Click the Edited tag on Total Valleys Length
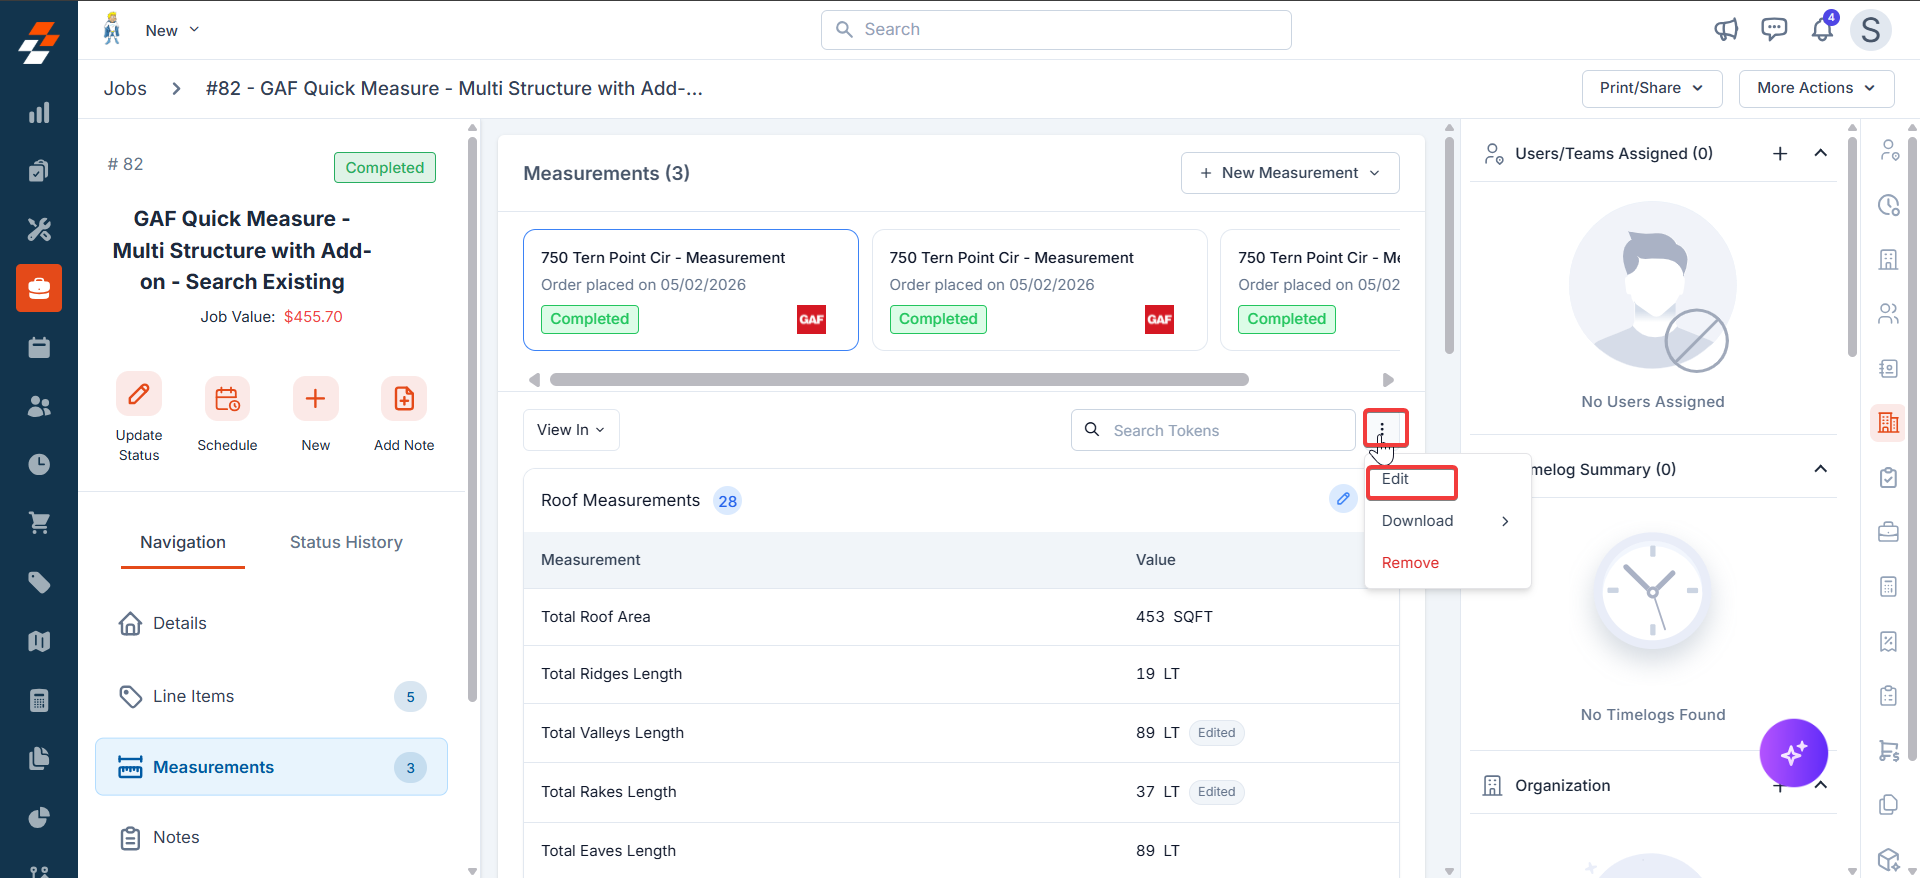The height and width of the screenshot is (878, 1920). click(x=1217, y=733)
